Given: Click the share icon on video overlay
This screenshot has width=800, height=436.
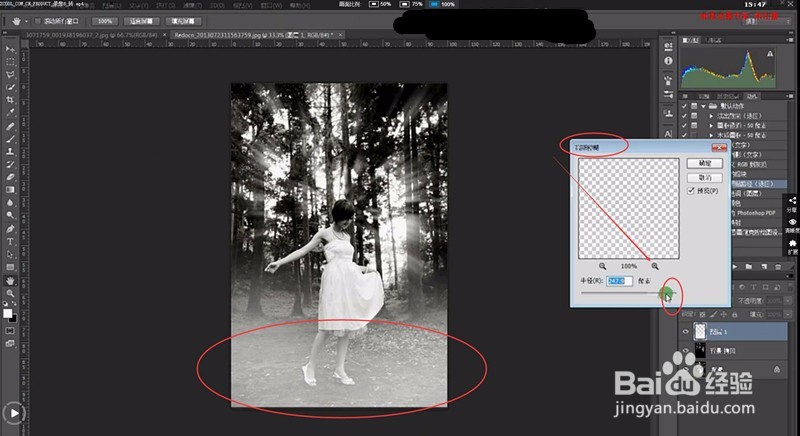Looking at the screenshot, I should [x=792, y=200].
